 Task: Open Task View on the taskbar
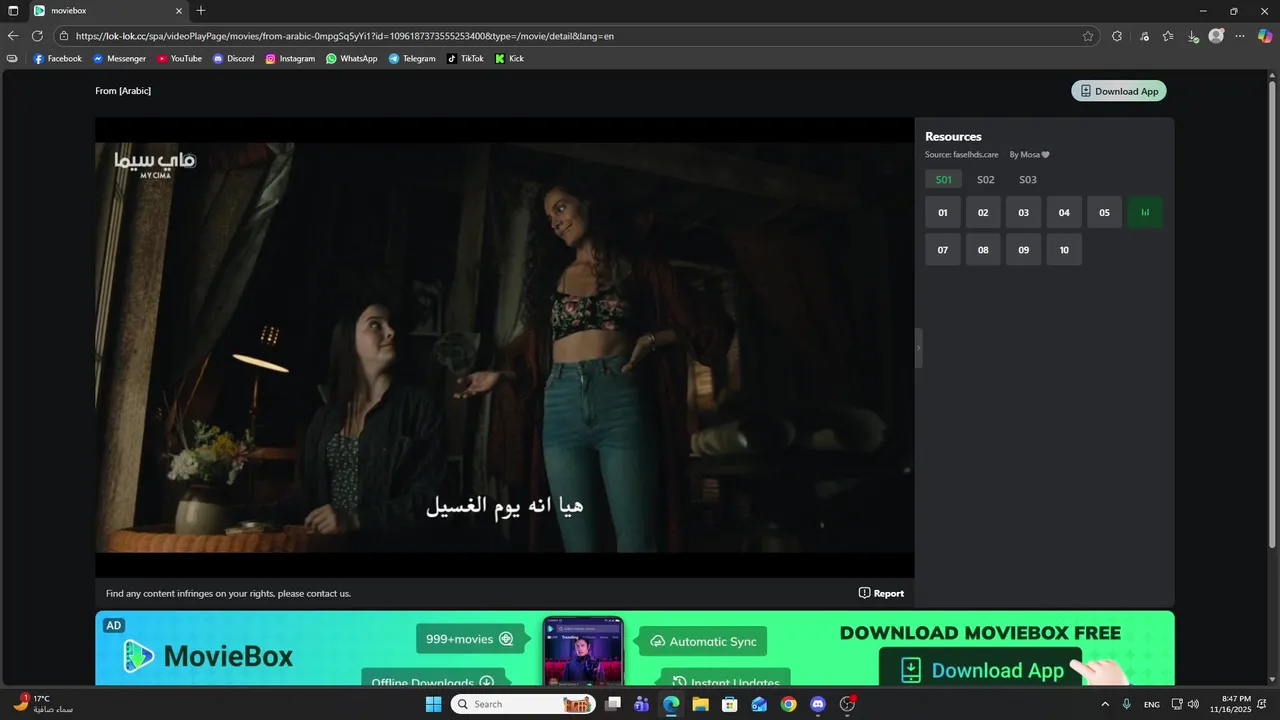[x=613, y=704]
